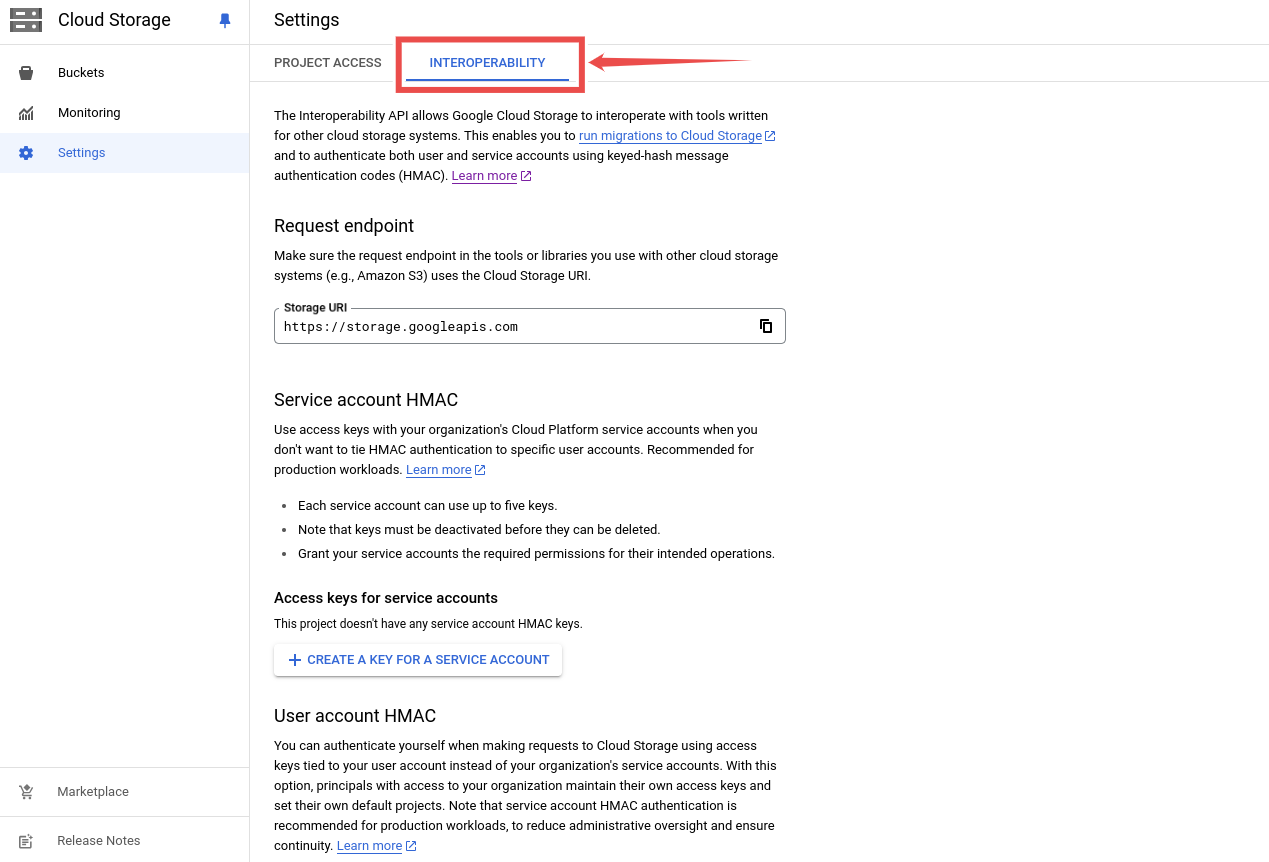The width and height of the screenshot is (1269, 862).
Task: Open Release Notes in the sidebar
Action: (x=99, y=841)
